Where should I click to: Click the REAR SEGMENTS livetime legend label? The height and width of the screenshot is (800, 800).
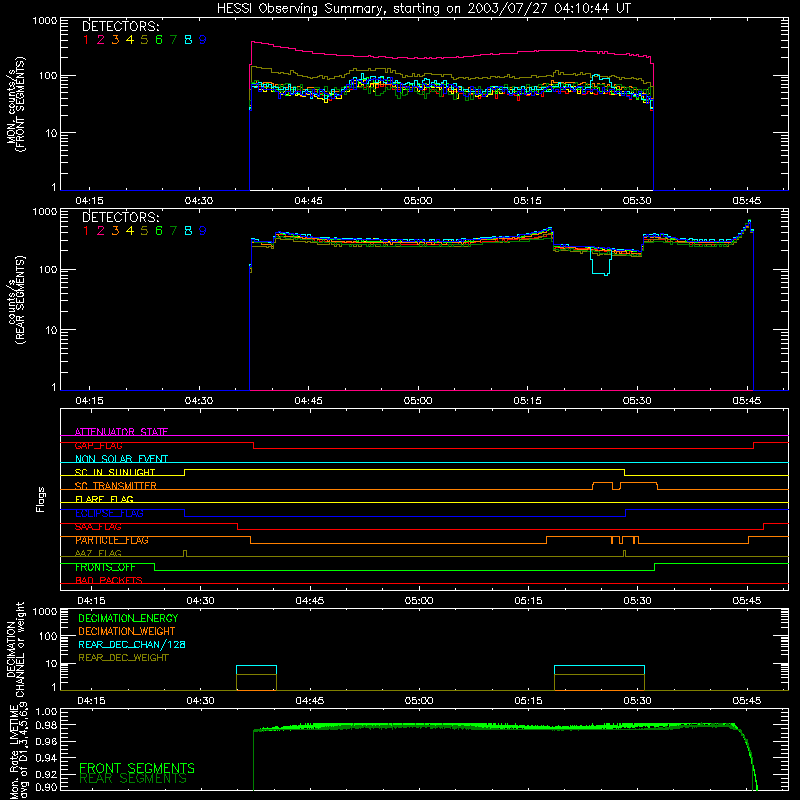[133, 778]
